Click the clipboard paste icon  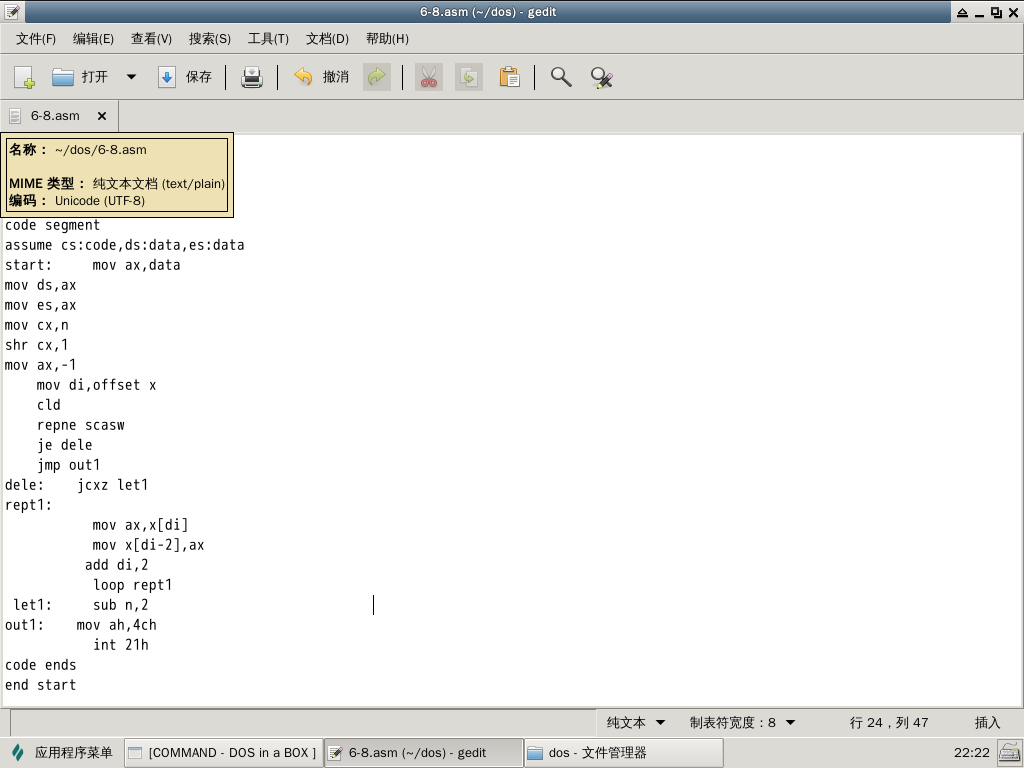tap(509, 77)
